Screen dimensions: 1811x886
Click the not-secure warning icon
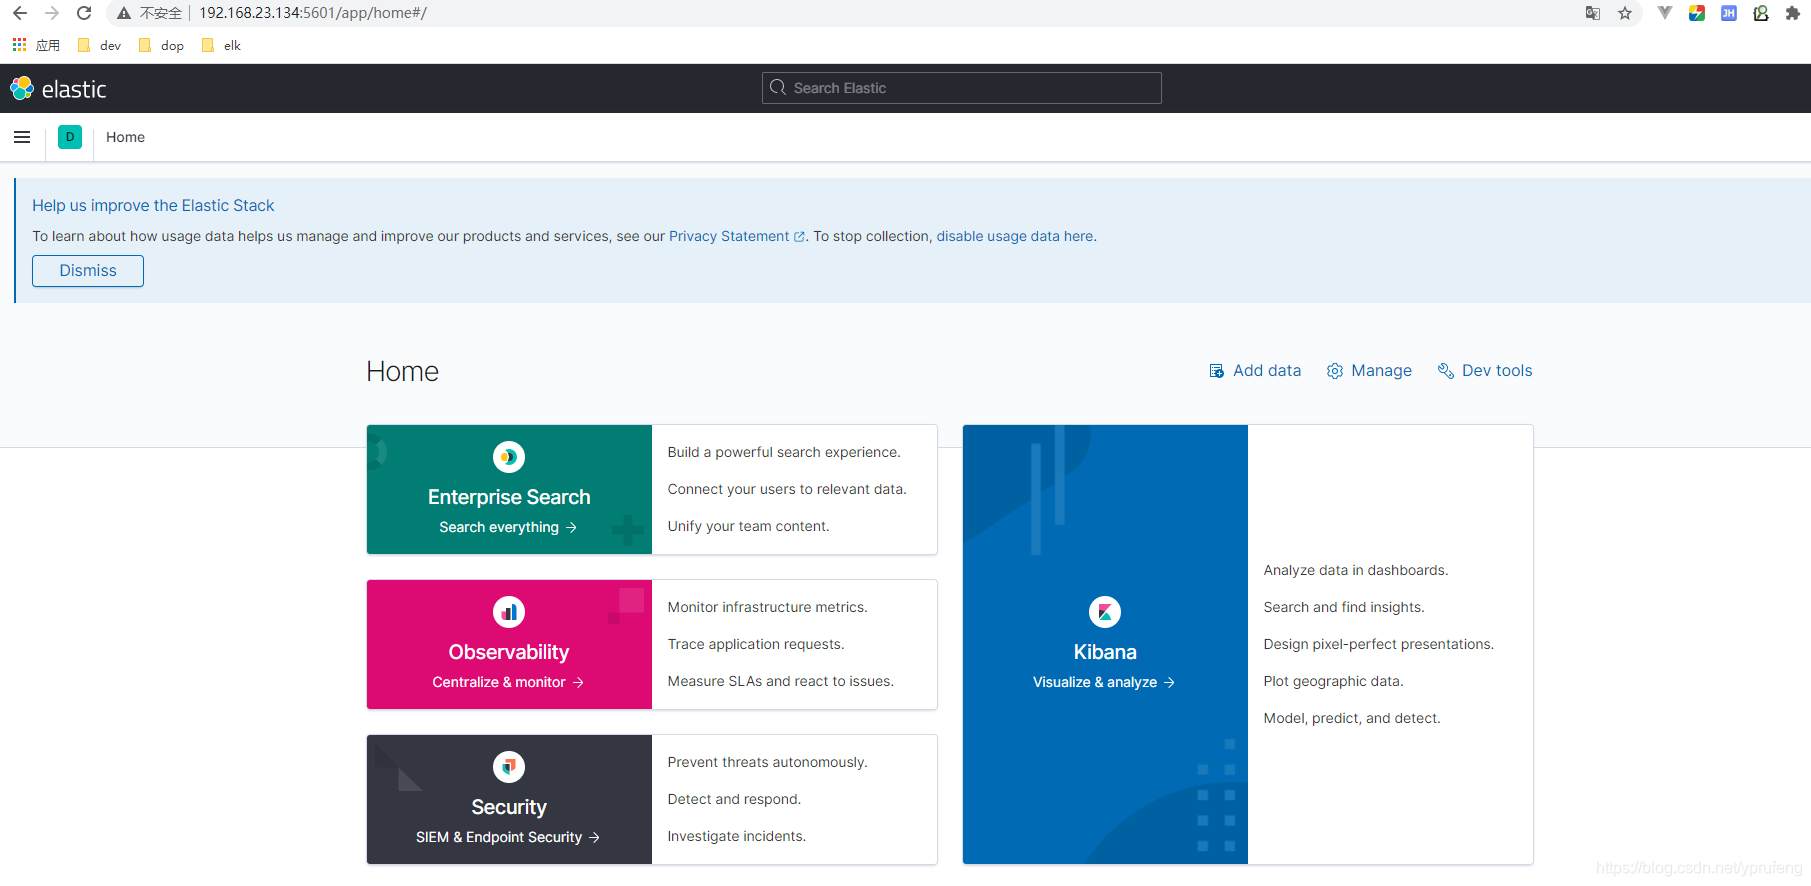coord(124,13)
